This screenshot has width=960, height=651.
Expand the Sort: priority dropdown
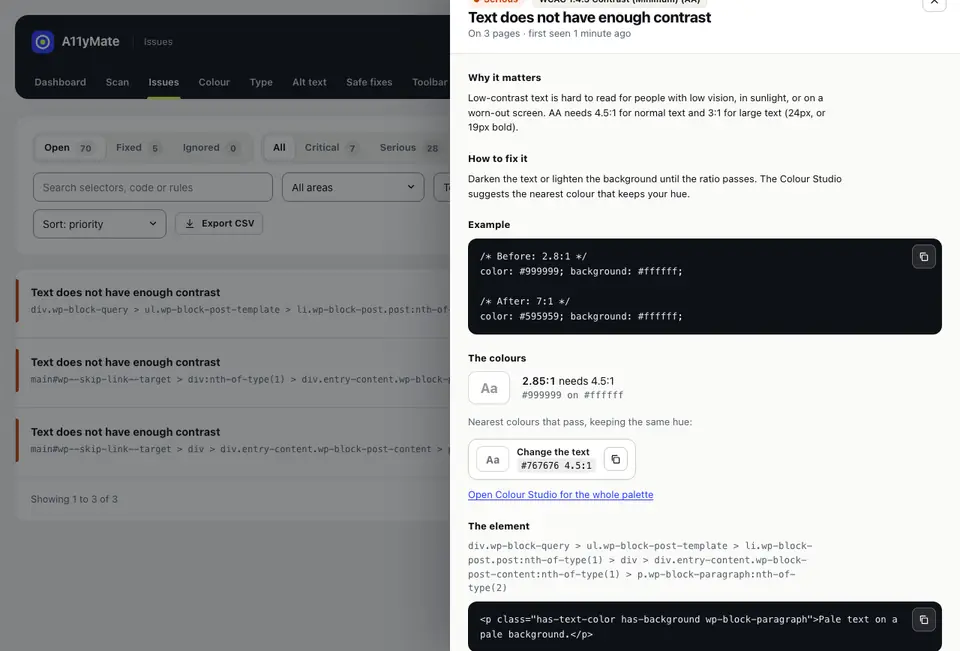99,224
